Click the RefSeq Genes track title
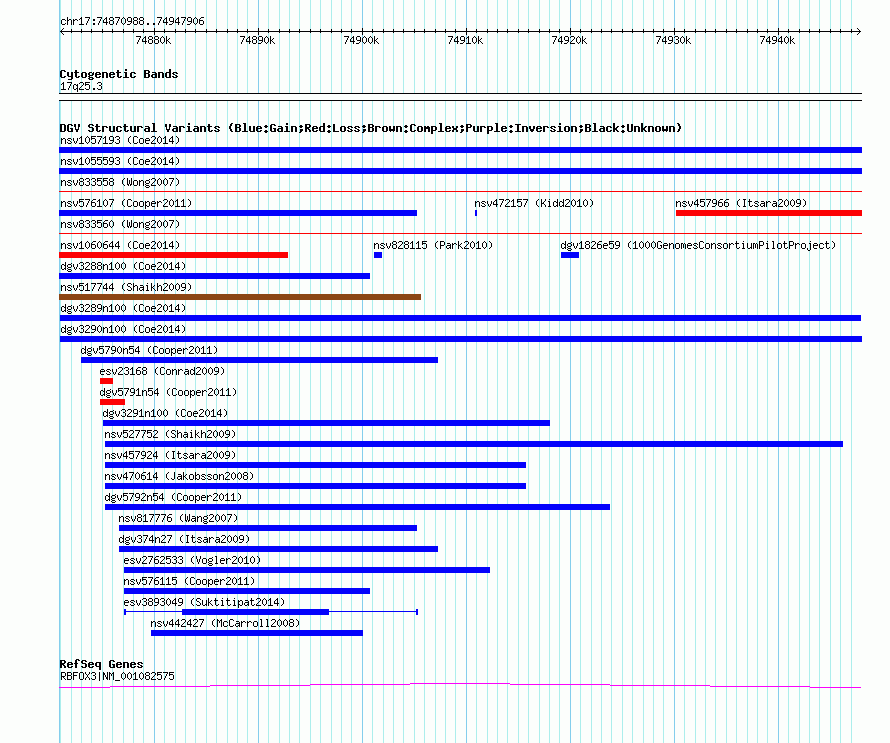 pos(102,664)
